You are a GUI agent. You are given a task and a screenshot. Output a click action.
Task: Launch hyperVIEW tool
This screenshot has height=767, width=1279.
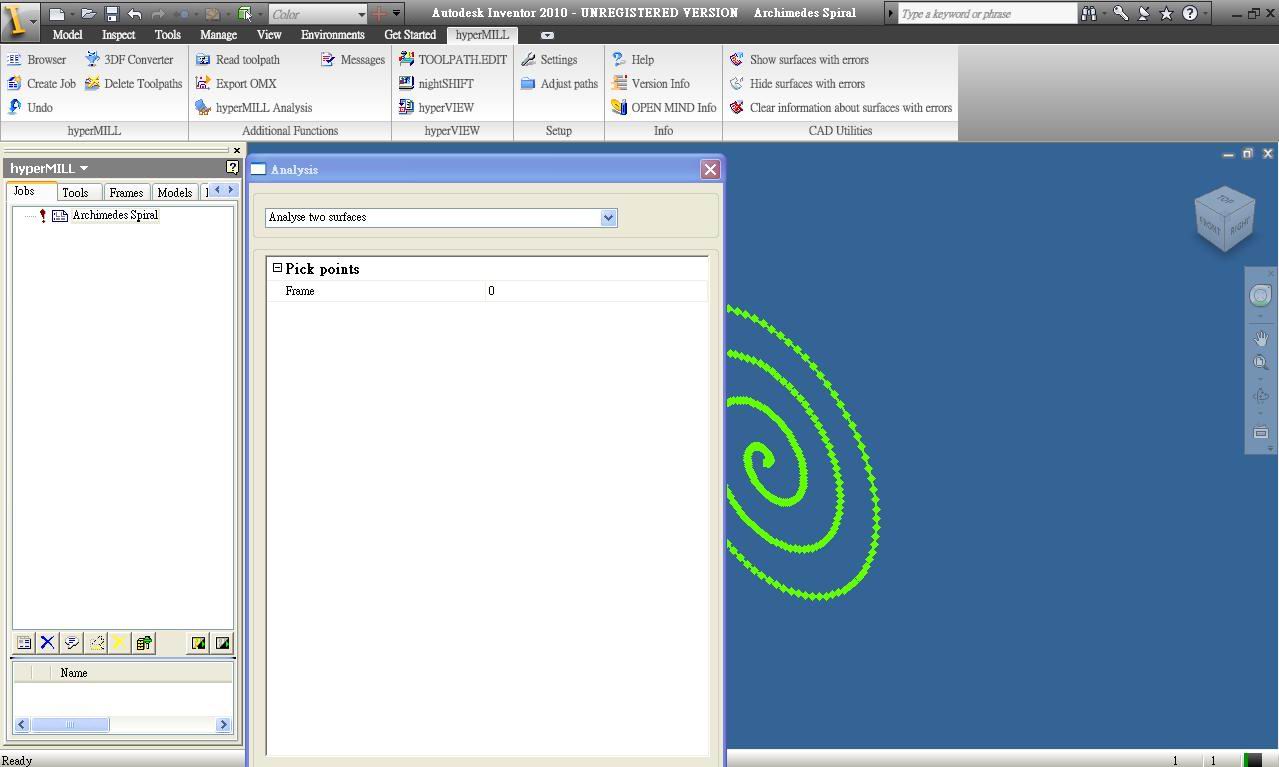[436, 108]
